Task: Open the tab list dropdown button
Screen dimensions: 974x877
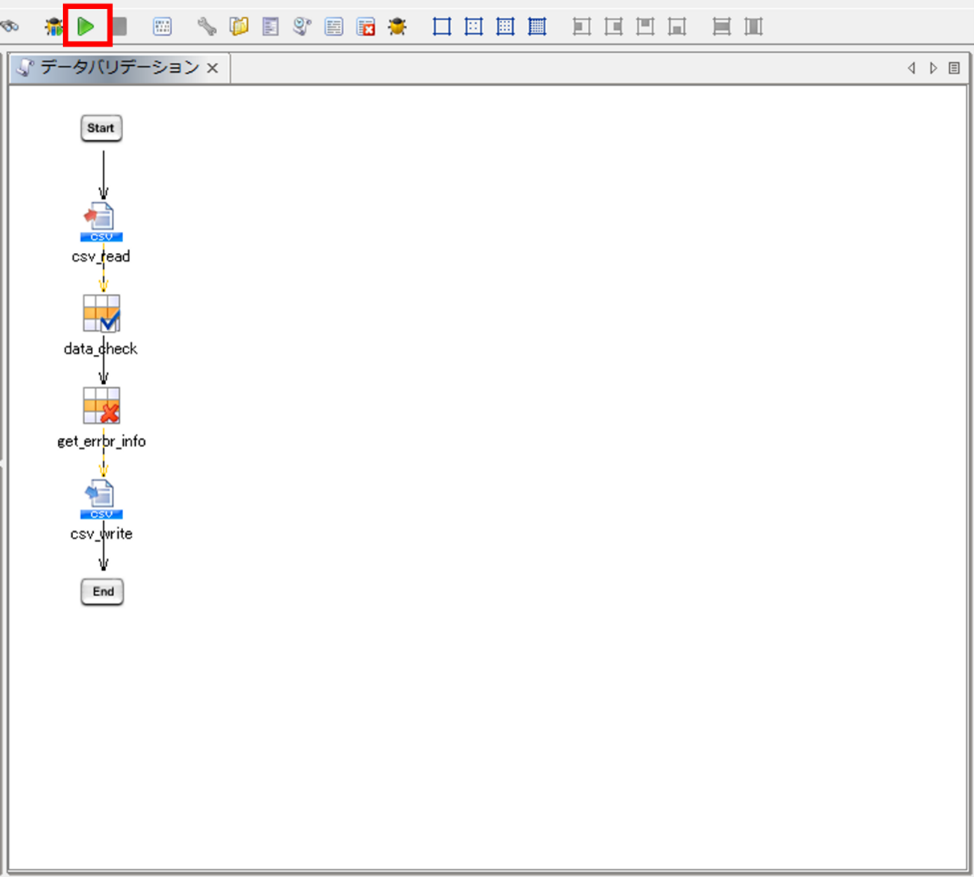Action: (954, 68)
